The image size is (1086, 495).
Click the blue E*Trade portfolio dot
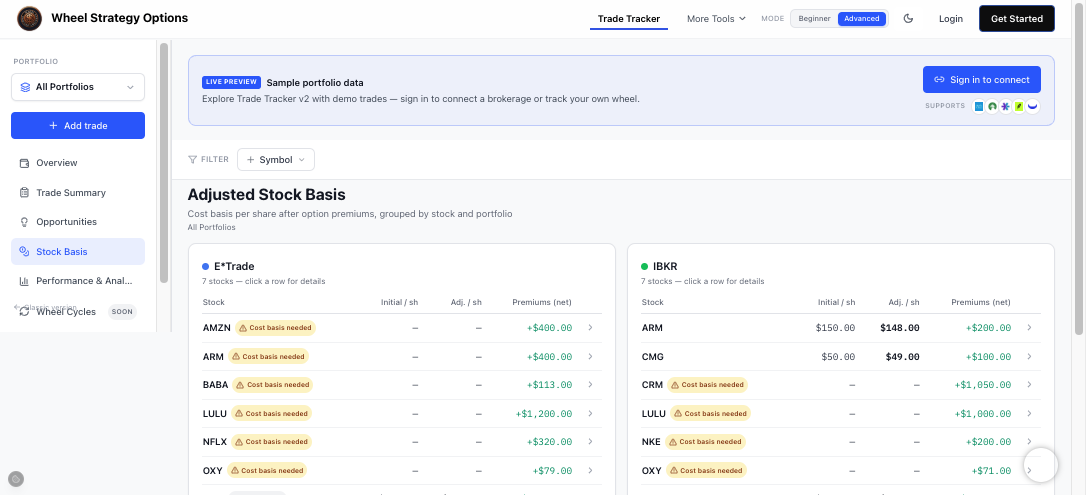pos(206,266)
